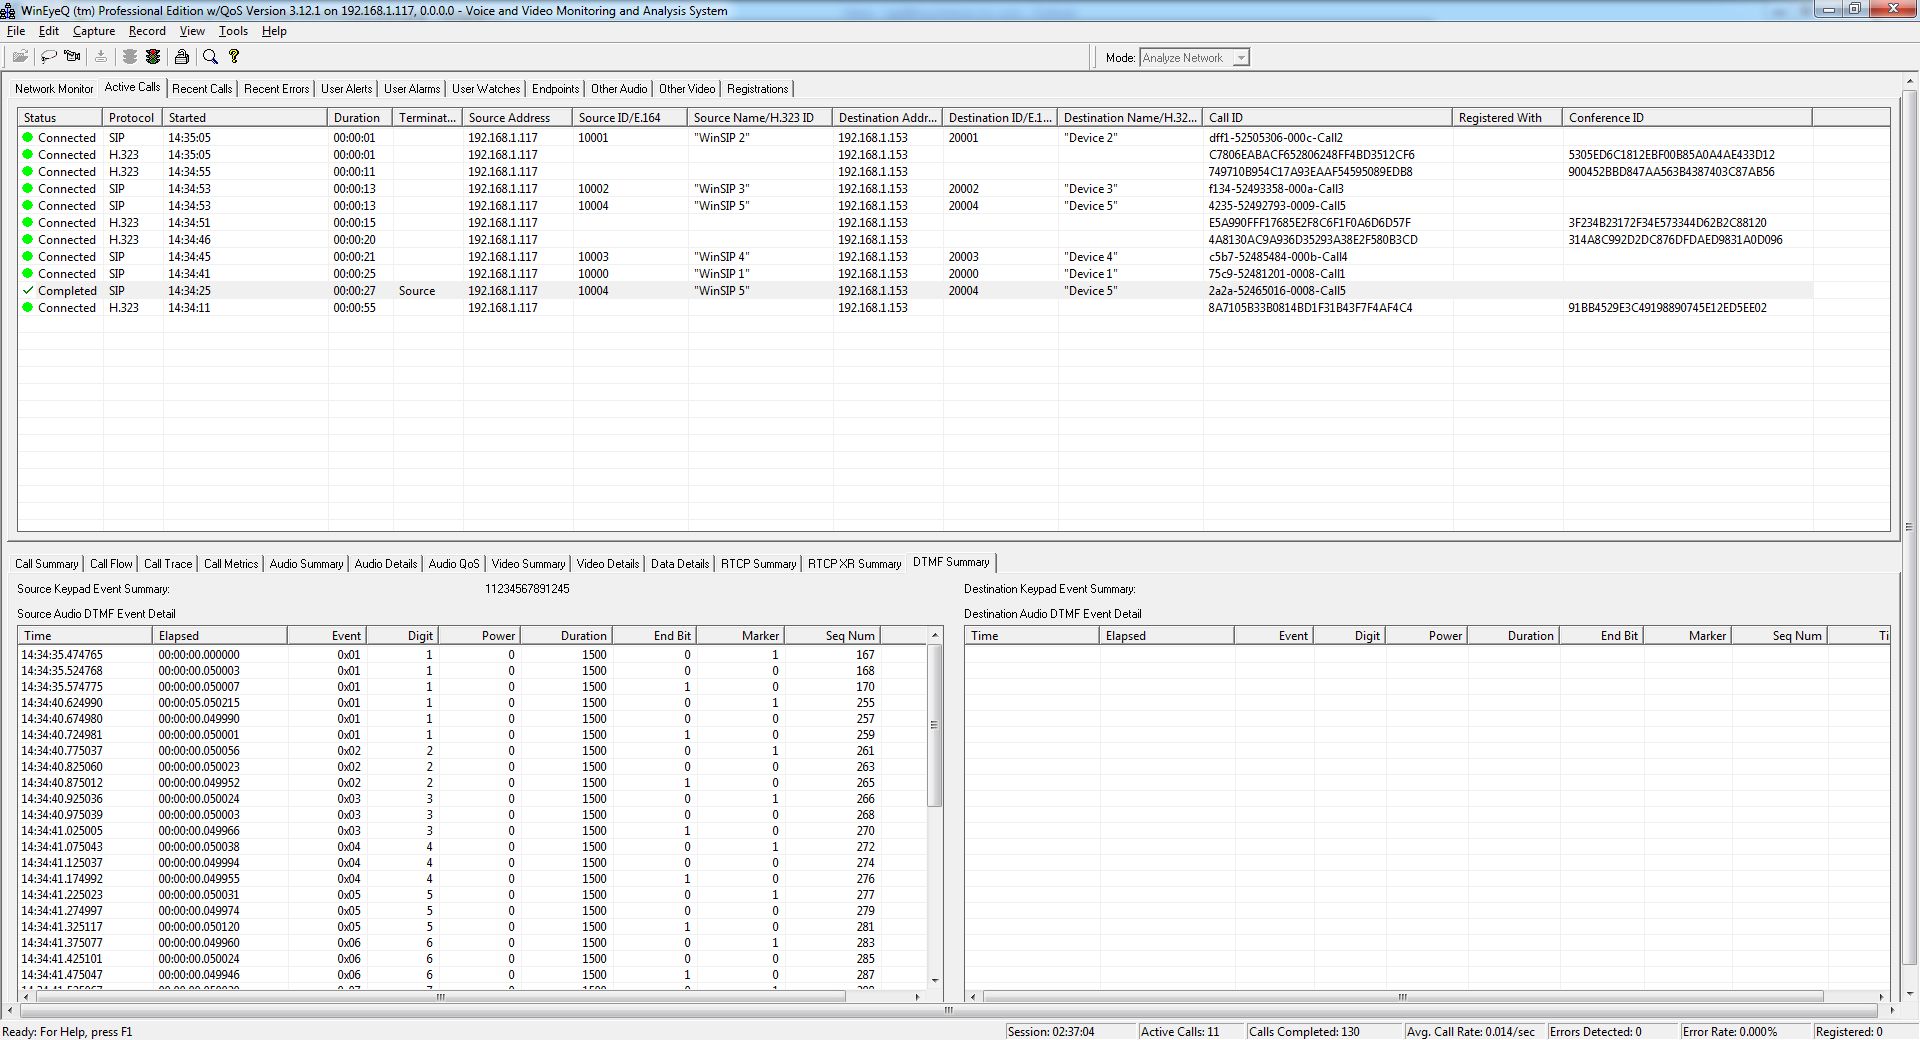Open the Call Trace tab
Image resolution: width=1920 pixels, height=1040 pixels.
click(168, 564)
